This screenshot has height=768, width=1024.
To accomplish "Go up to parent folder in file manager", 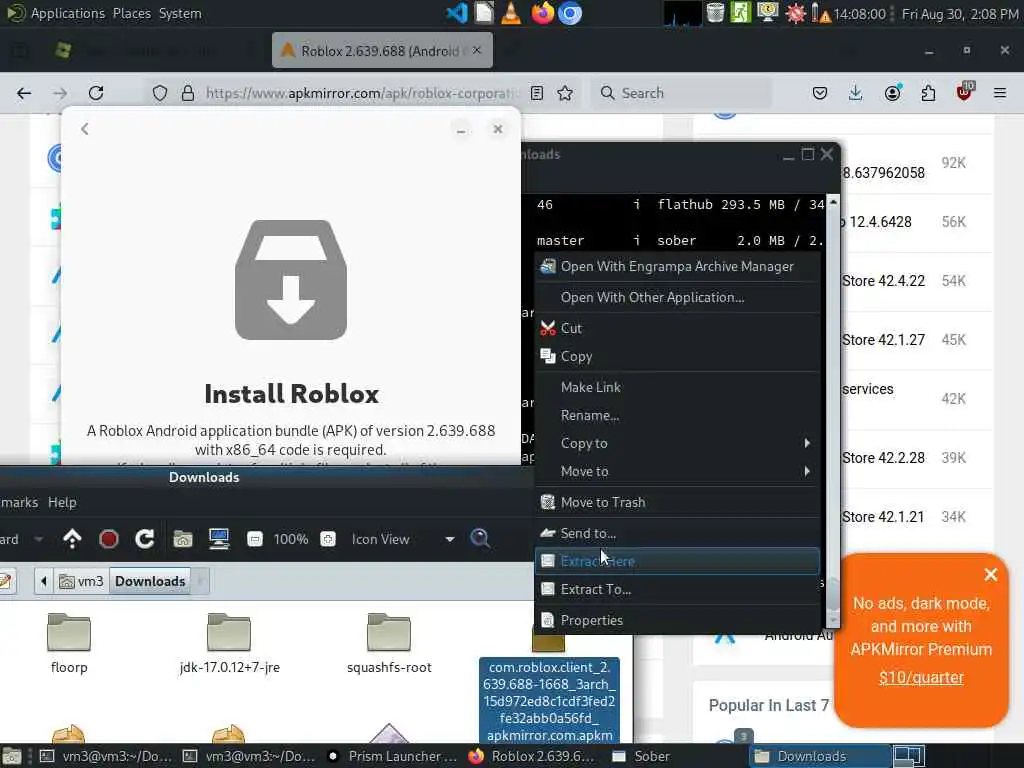I will (x=72, y=539).
